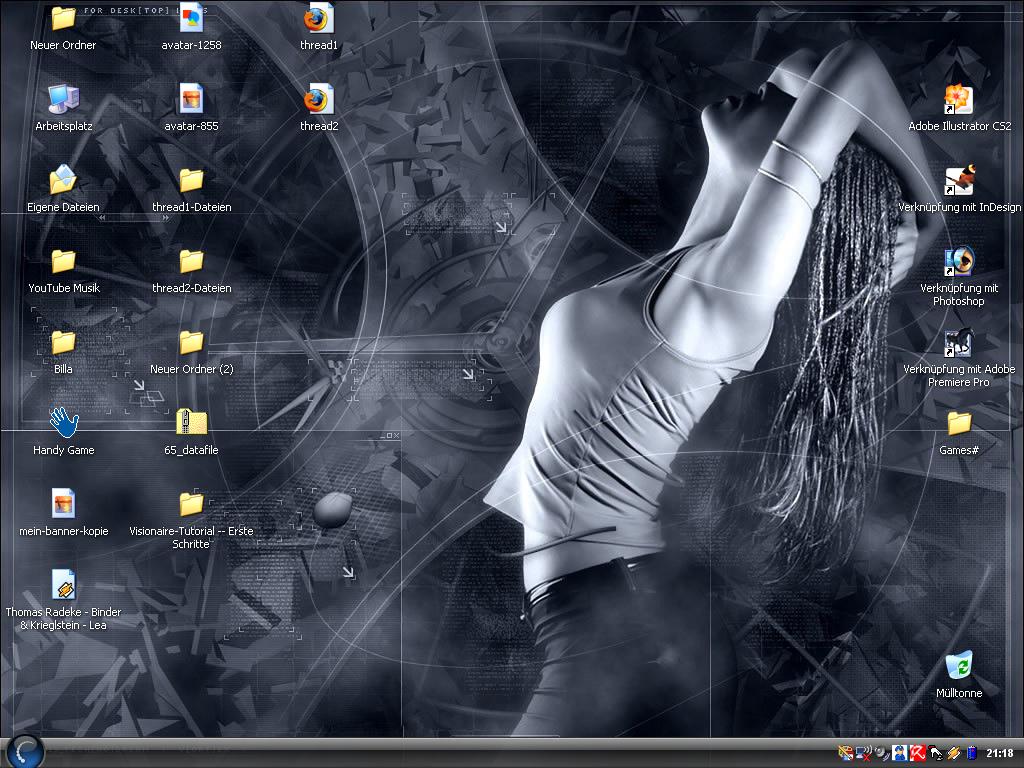Click the round blue Start button
This screenshot has height=768, width=1024.
(24, 751)
